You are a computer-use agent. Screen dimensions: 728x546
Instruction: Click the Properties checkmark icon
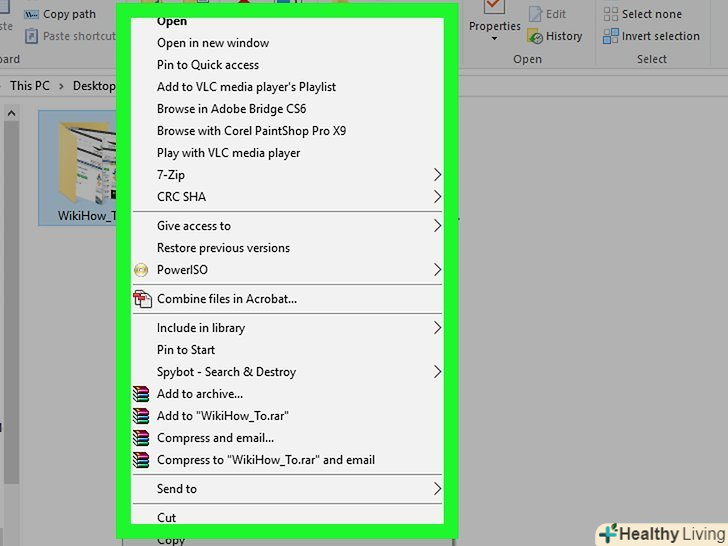pos(494,6)
